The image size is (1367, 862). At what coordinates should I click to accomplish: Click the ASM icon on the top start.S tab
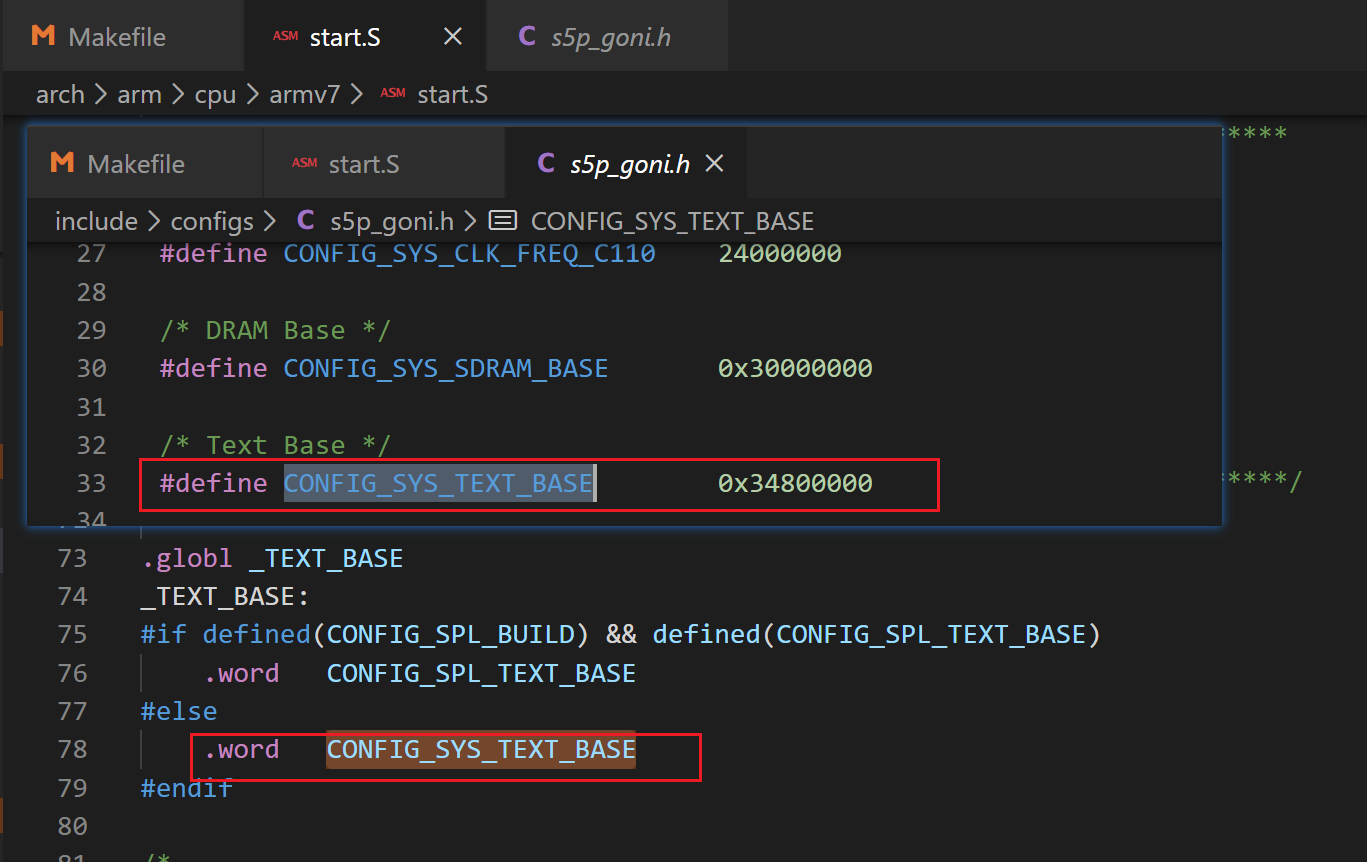click(x=285, y=37)
